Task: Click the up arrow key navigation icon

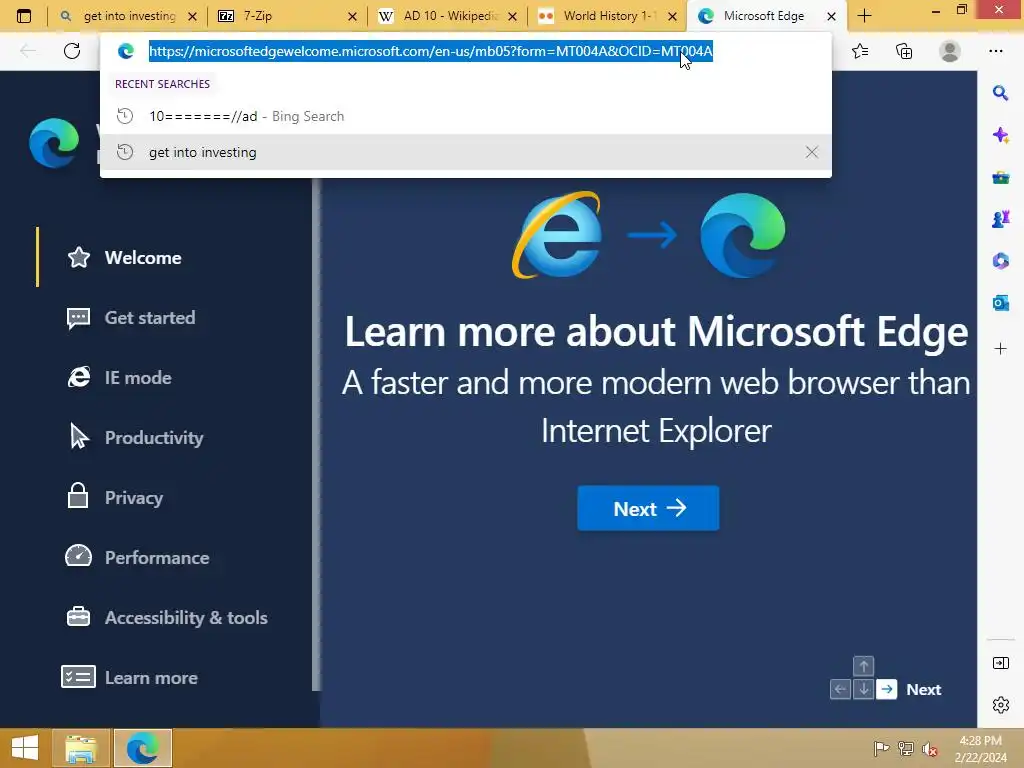Action: (x=863, y=666)
